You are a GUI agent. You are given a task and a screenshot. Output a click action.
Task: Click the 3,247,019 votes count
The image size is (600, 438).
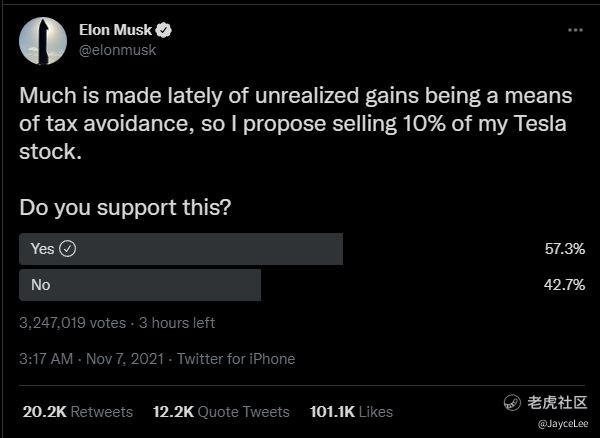73,323
